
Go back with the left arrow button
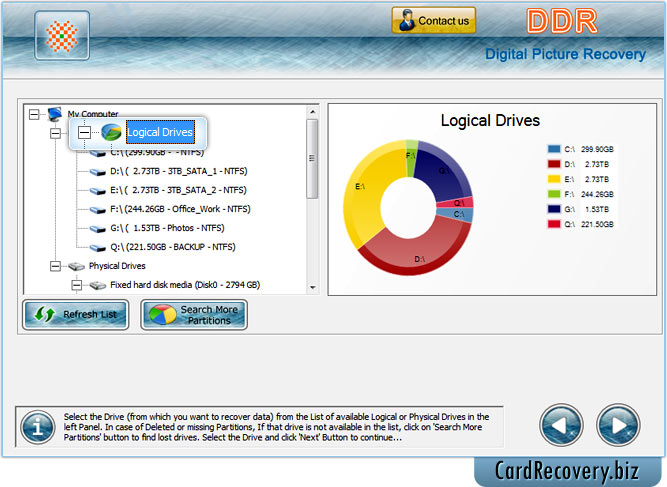pos(561,425)
